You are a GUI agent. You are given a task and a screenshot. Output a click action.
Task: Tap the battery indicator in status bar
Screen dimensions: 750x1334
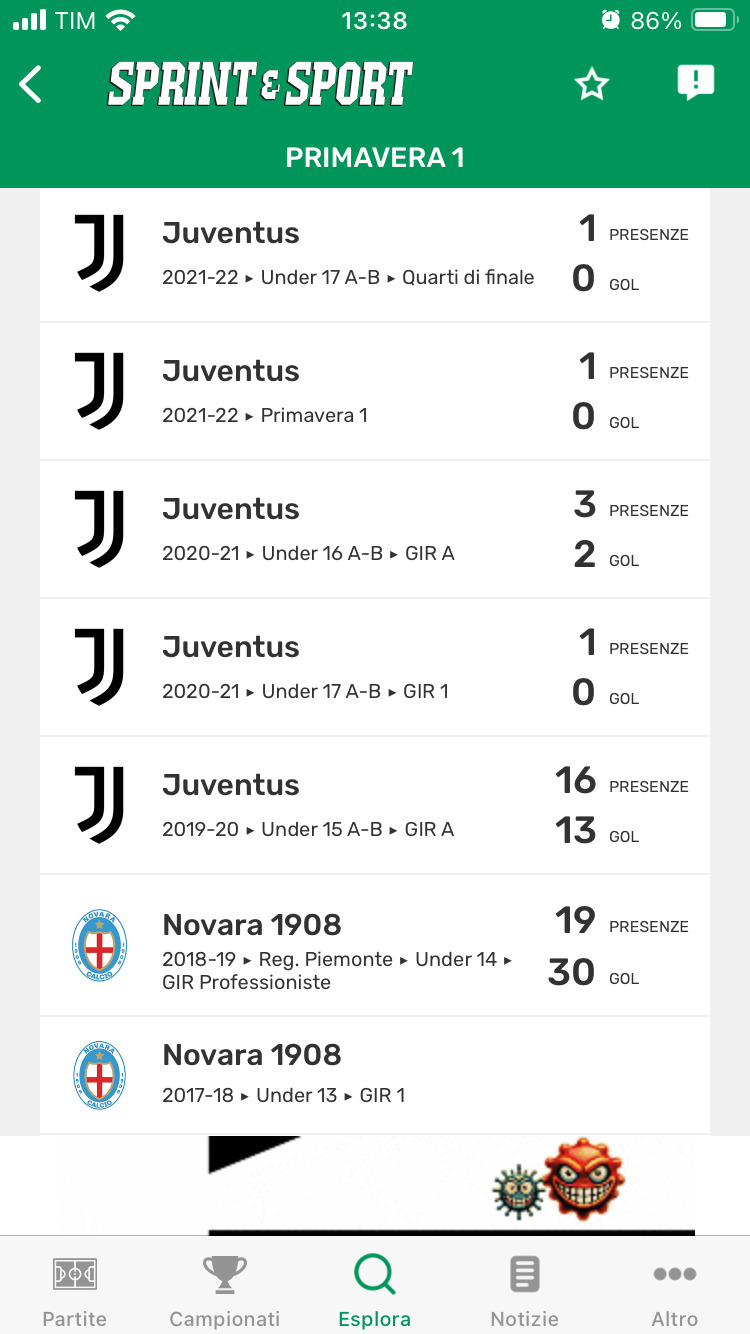pos(714,20)
